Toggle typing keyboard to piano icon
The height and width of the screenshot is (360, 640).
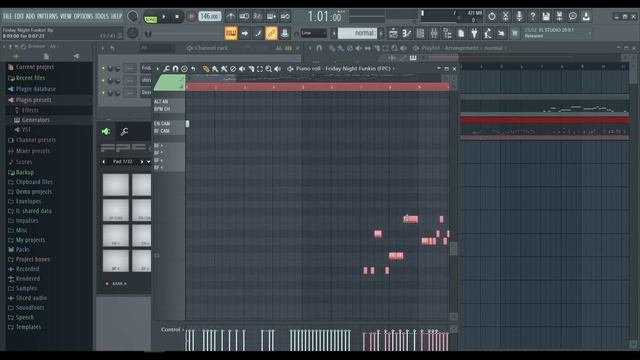click(x=231, y=33)
